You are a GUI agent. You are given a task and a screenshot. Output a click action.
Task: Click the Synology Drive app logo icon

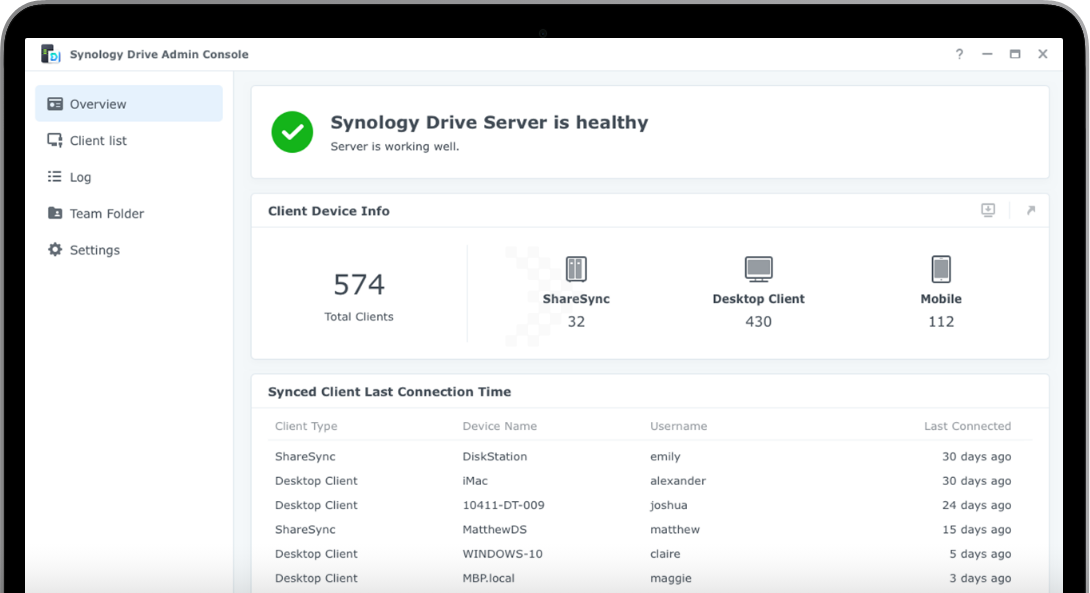[x=51, y=54]
